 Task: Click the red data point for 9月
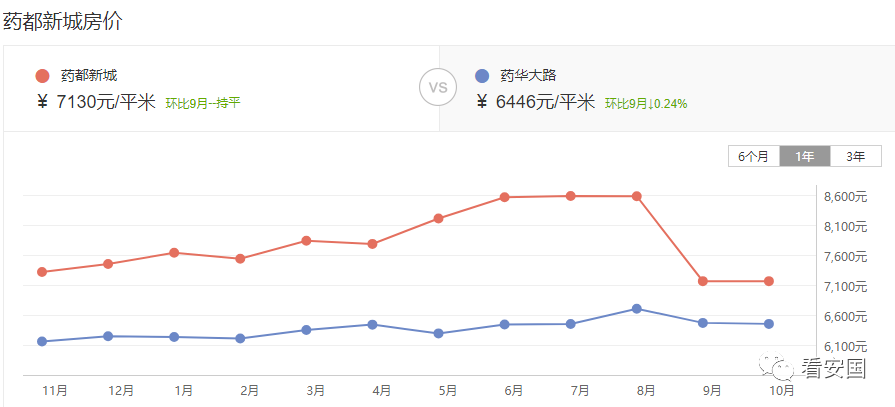tap(703, 281)
